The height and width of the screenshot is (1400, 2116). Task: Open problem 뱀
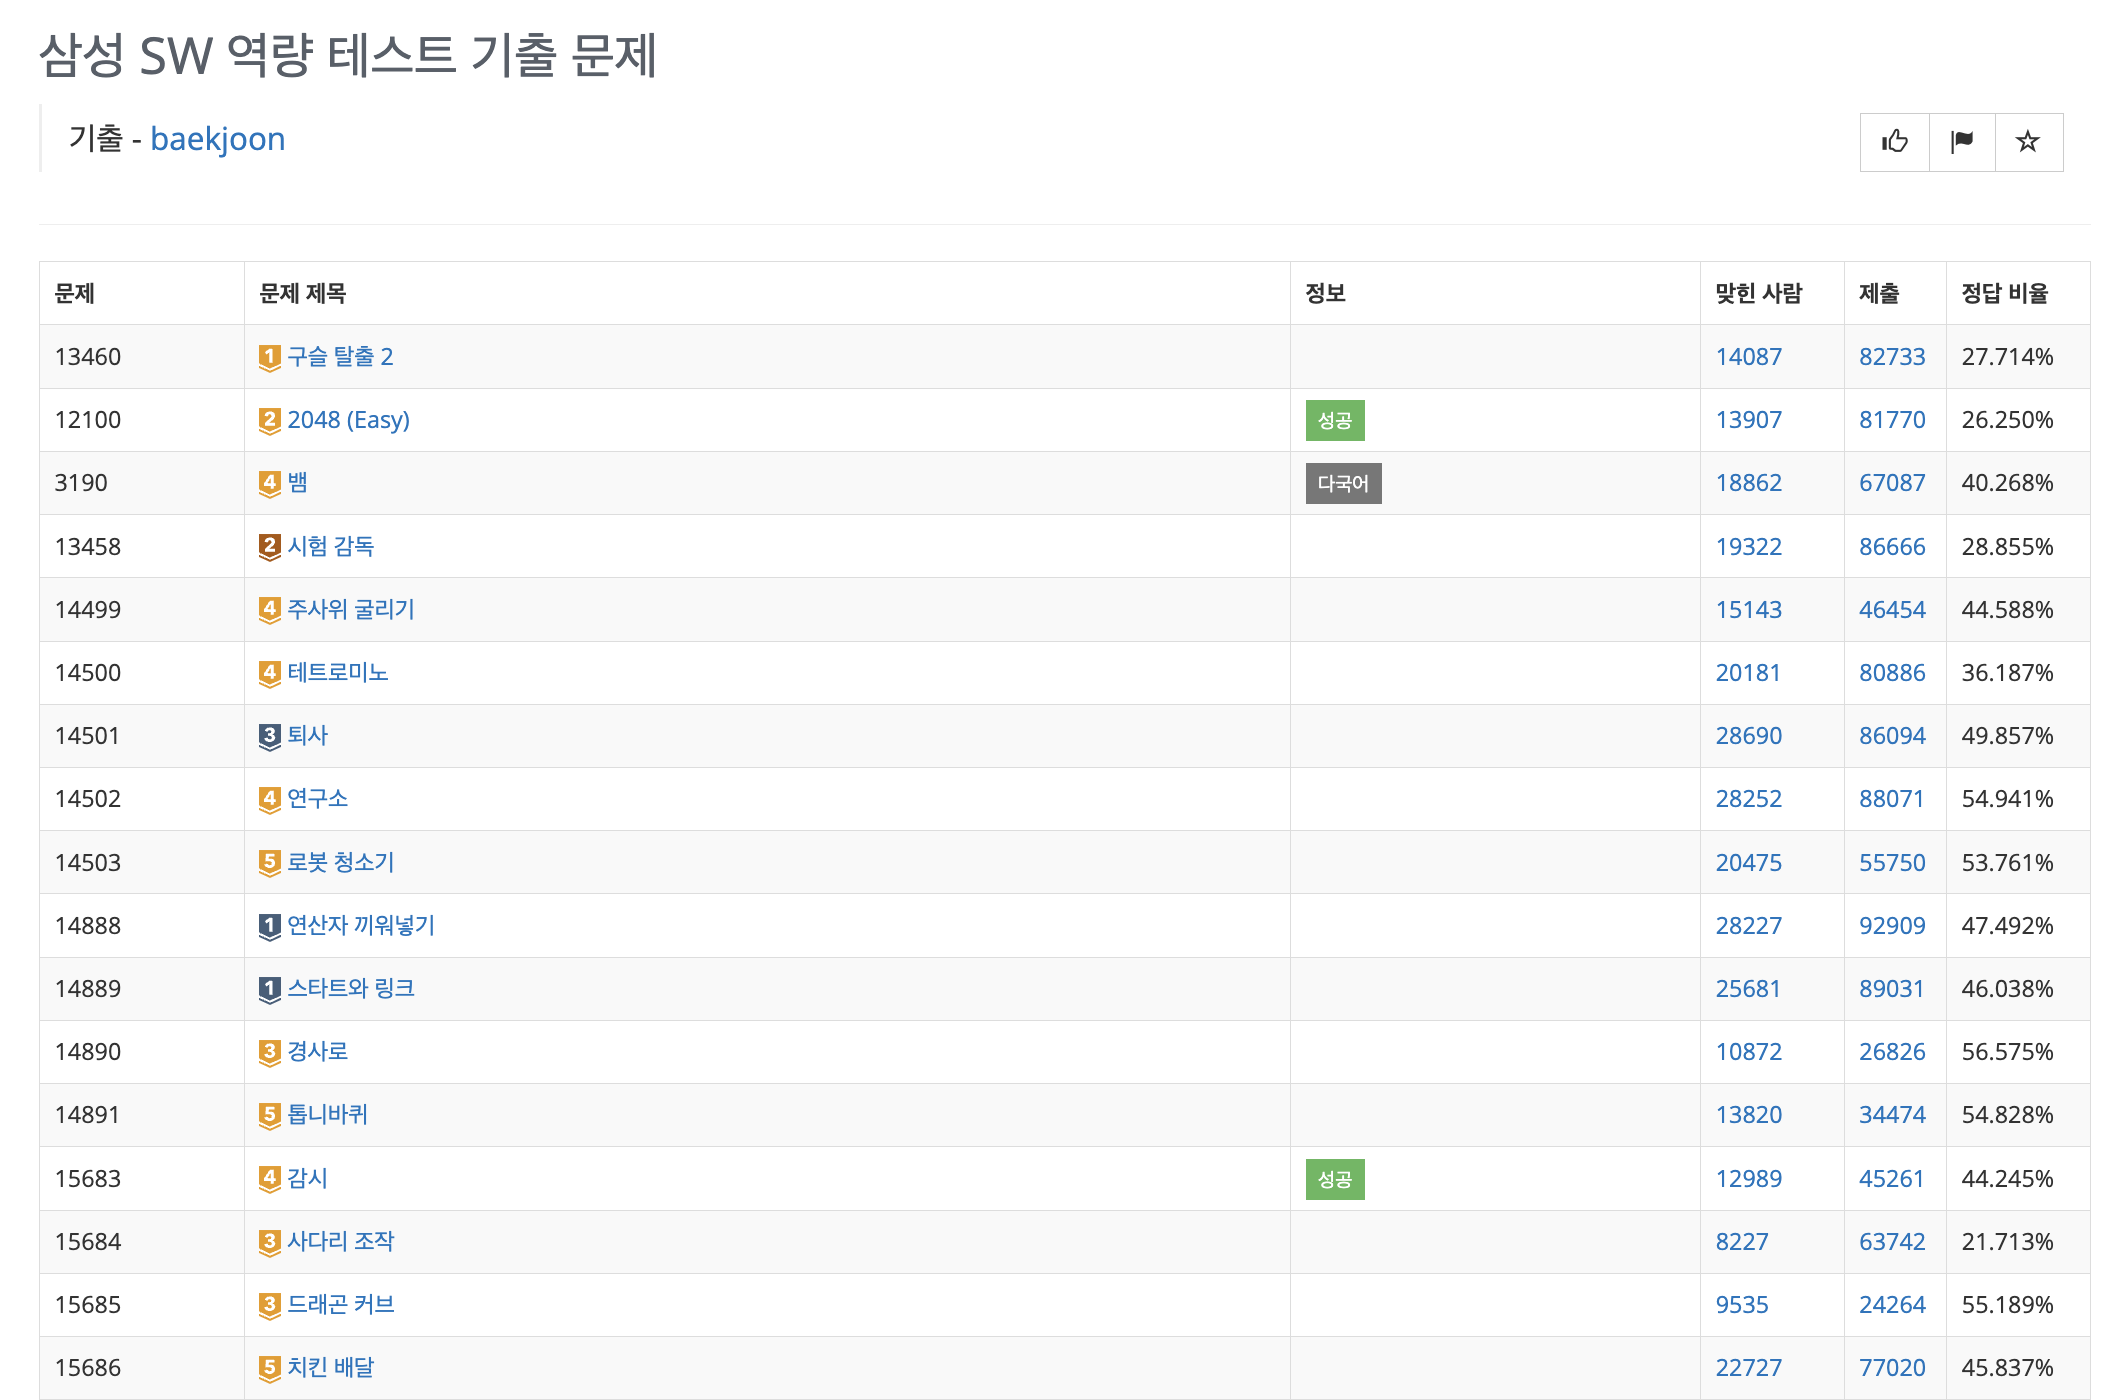pyautogui.click(x=297, y=483)
